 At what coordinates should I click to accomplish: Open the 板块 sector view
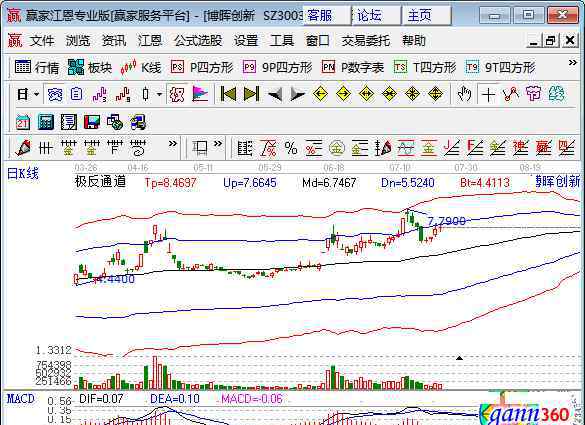[90, 68]
